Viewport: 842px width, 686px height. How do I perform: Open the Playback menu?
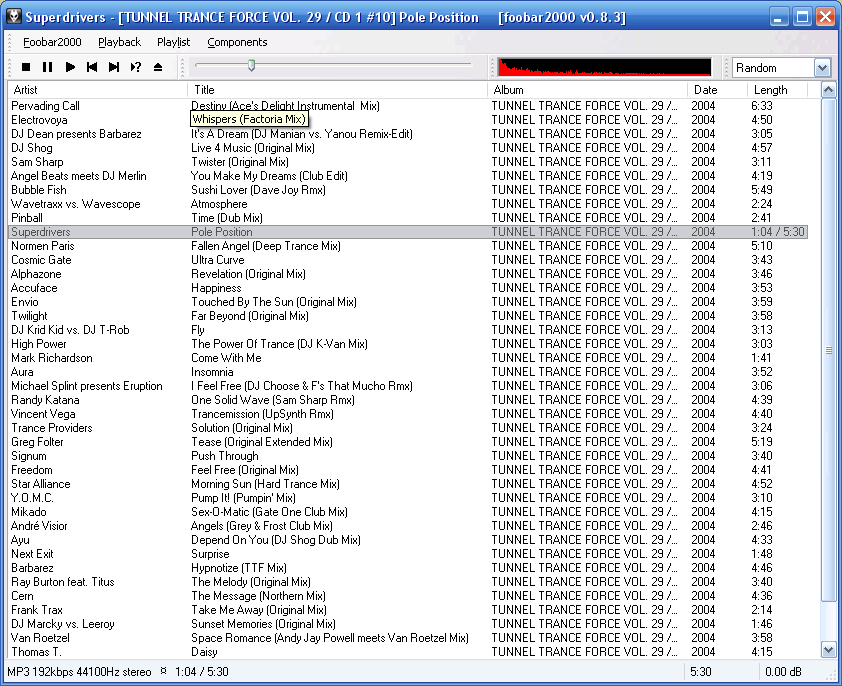point(118,42)
